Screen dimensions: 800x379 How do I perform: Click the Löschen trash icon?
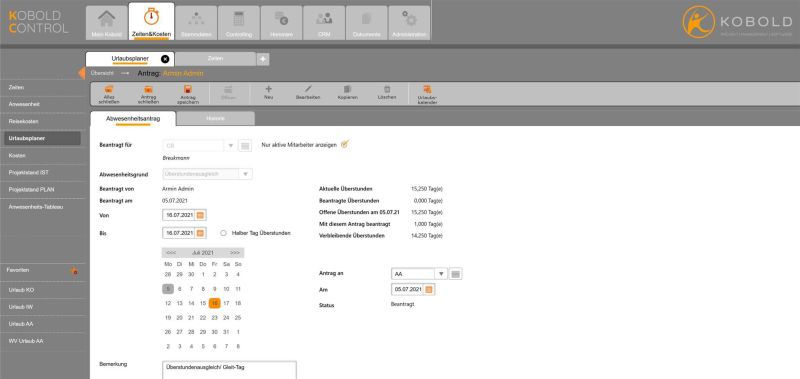click(x=387, y=89)
